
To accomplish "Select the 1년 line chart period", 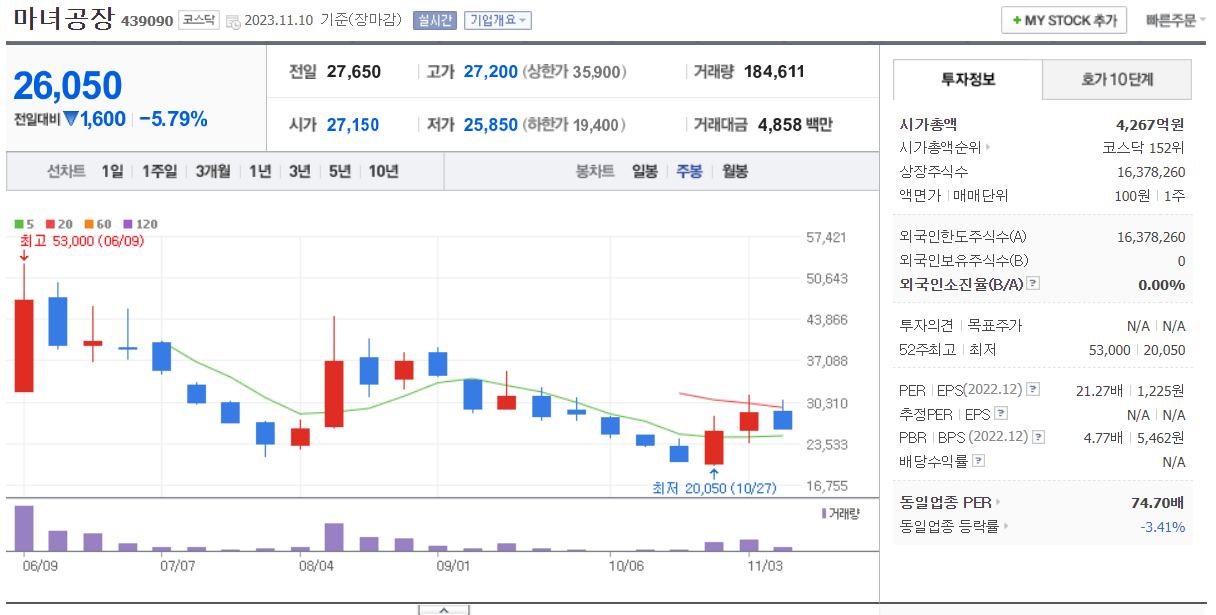I will pos(260,171).
